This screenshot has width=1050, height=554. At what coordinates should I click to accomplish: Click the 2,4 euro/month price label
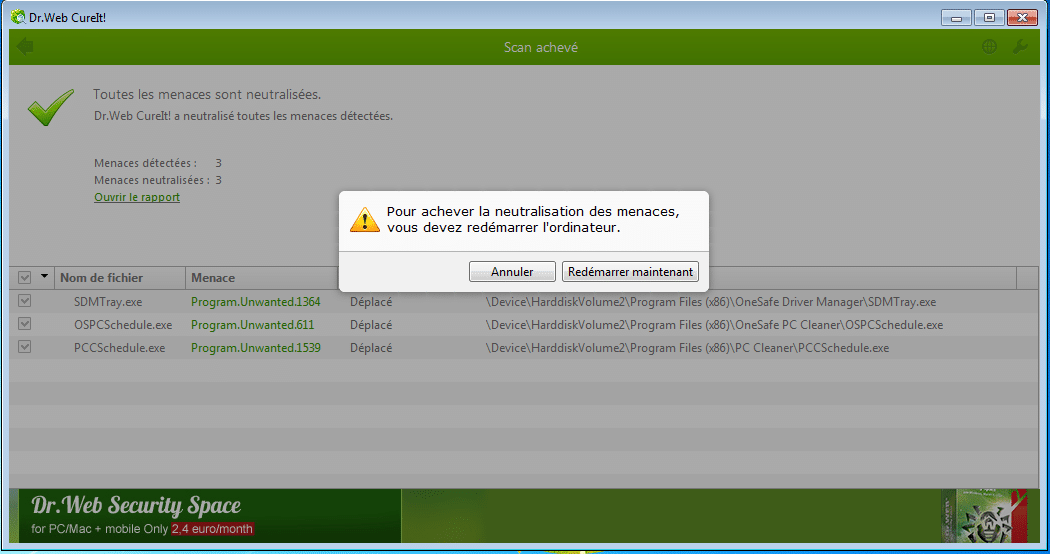point(212,529)
